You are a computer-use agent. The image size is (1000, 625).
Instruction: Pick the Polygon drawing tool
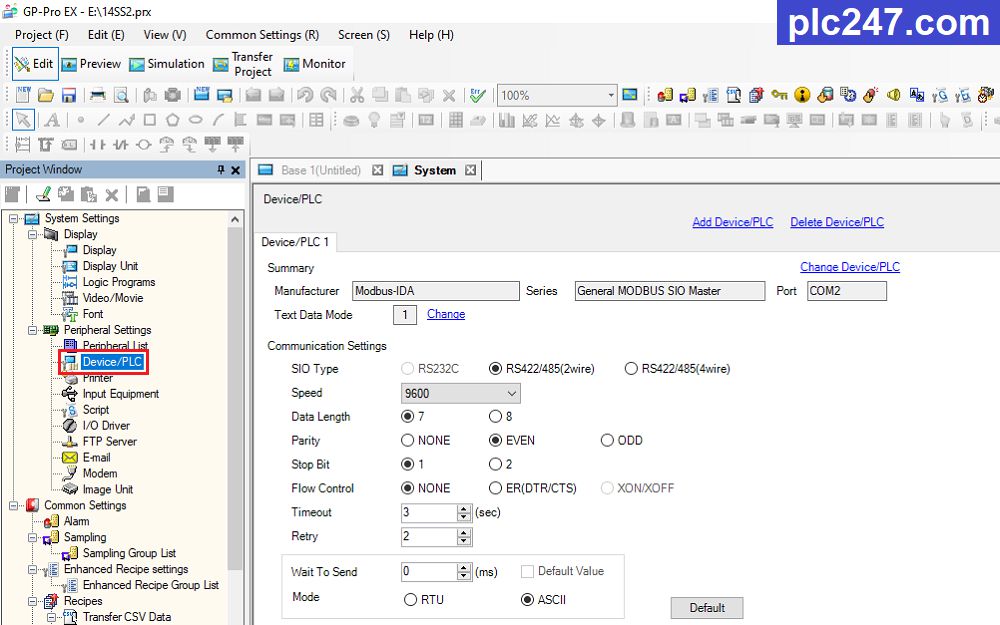coord(173,119)
